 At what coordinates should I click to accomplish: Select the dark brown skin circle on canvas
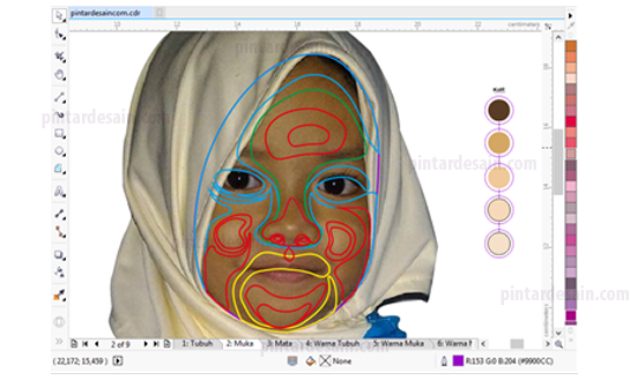pos(499,110)
